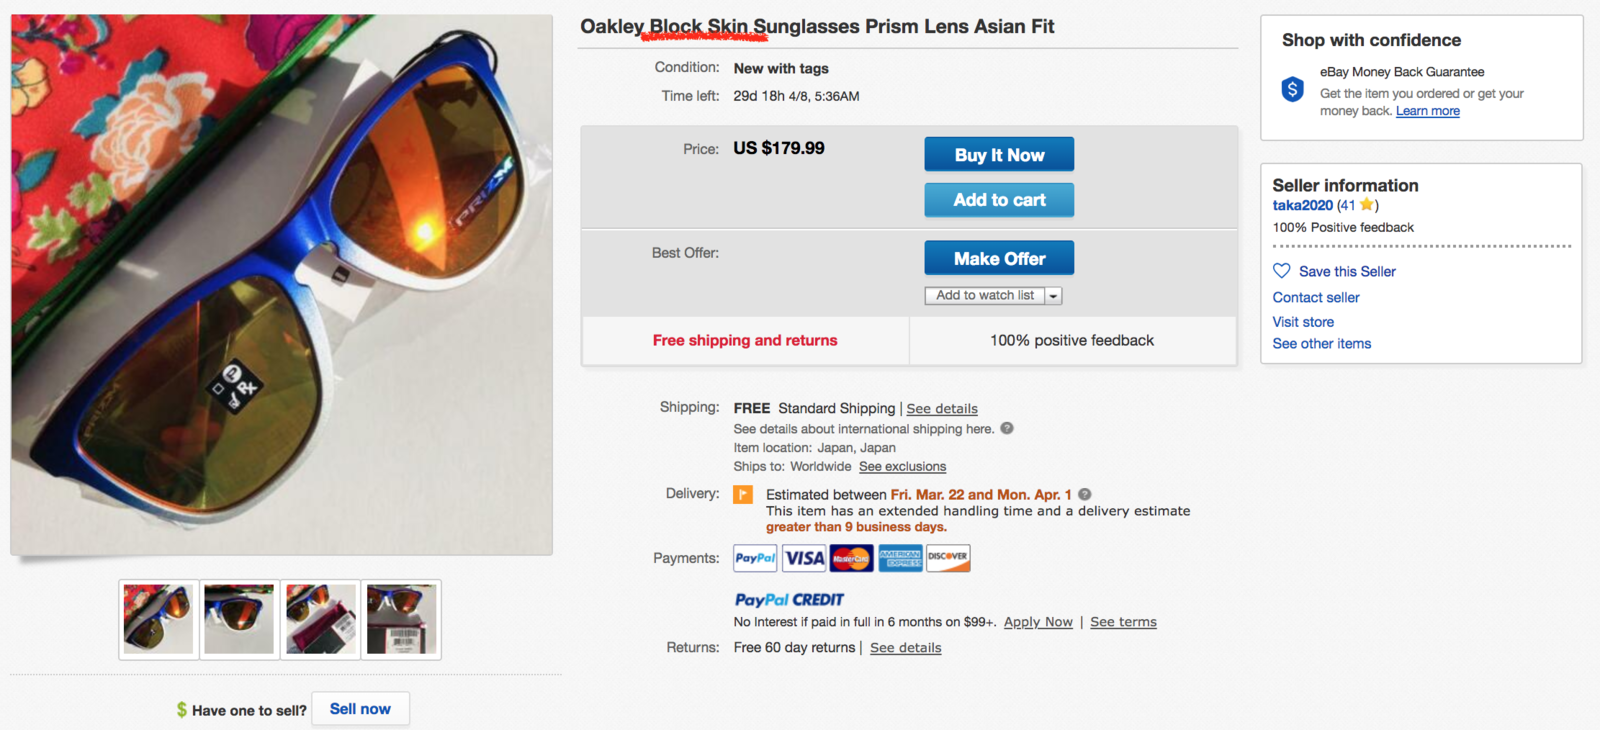The image size is (1600, 730).
Task: Click the Discover card payment icon
Action: click(x=948, y=558)
